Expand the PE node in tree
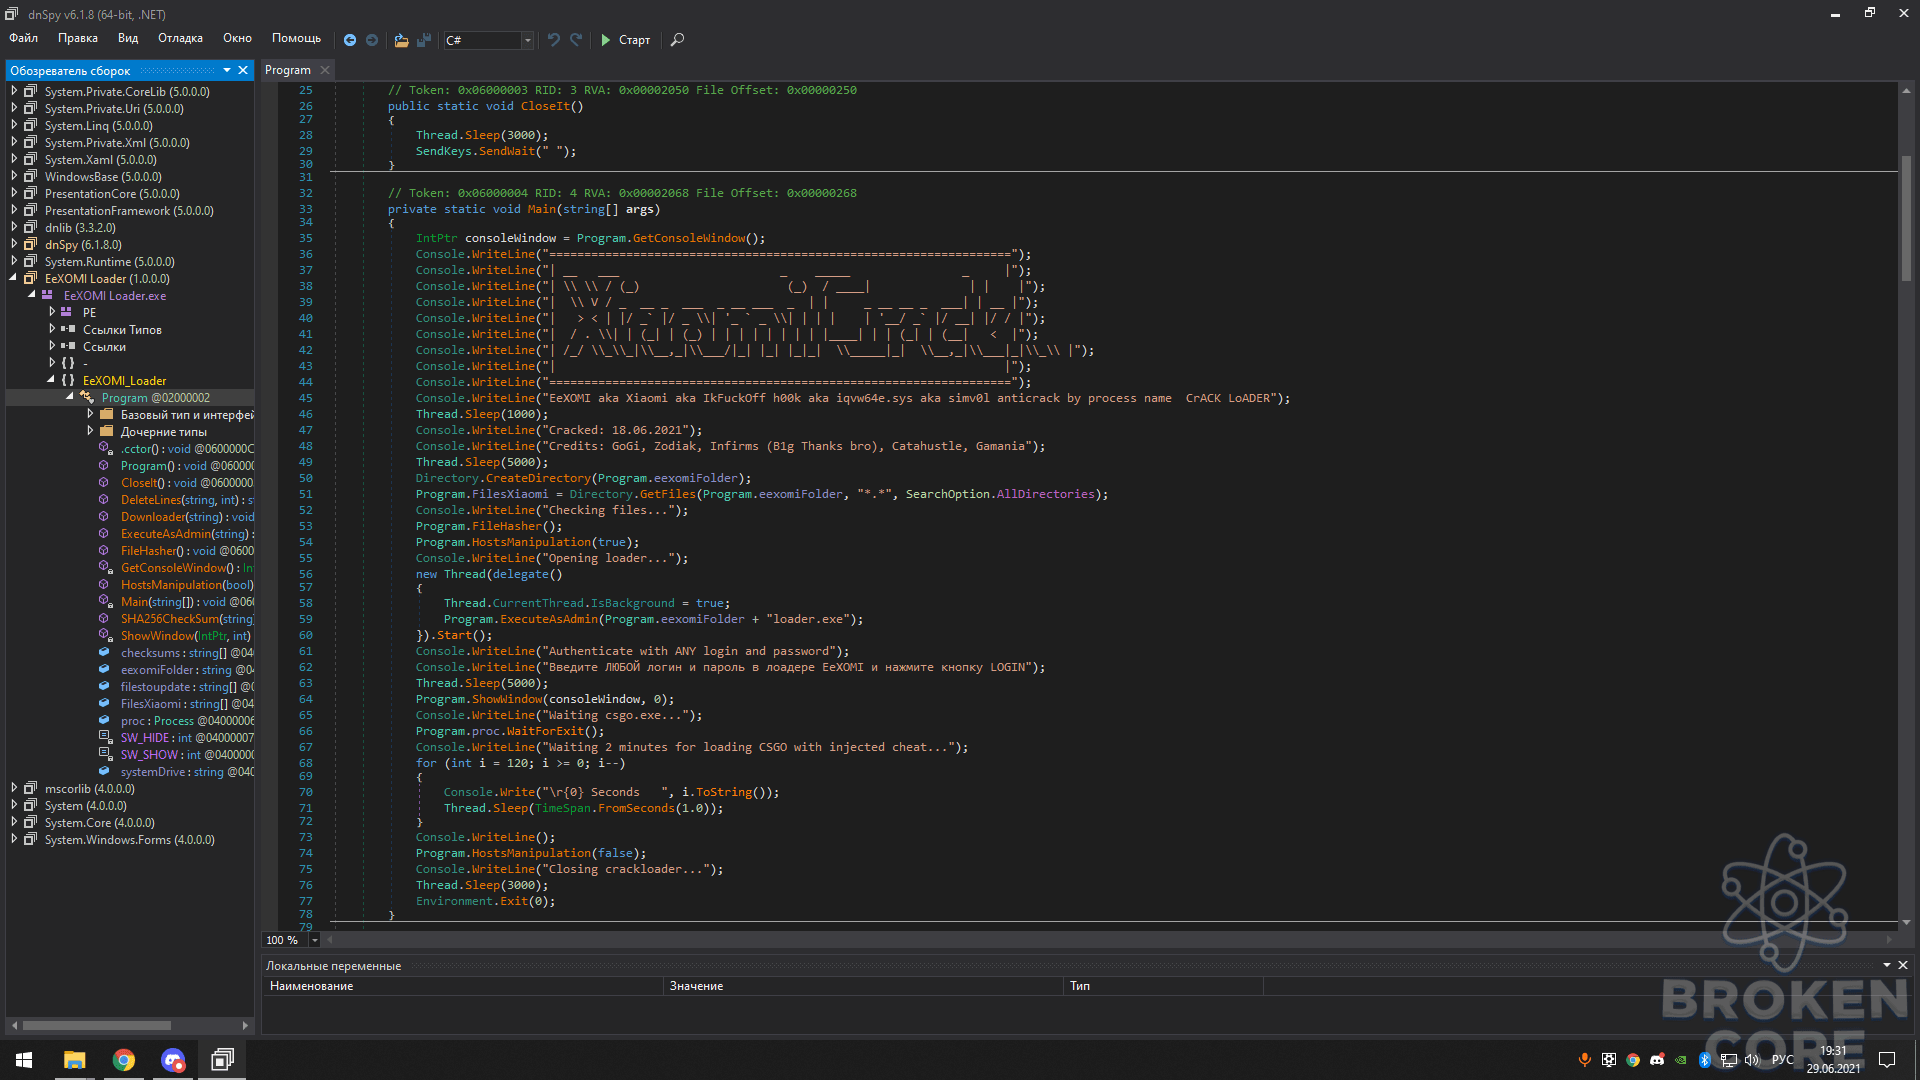 point(52,312)
